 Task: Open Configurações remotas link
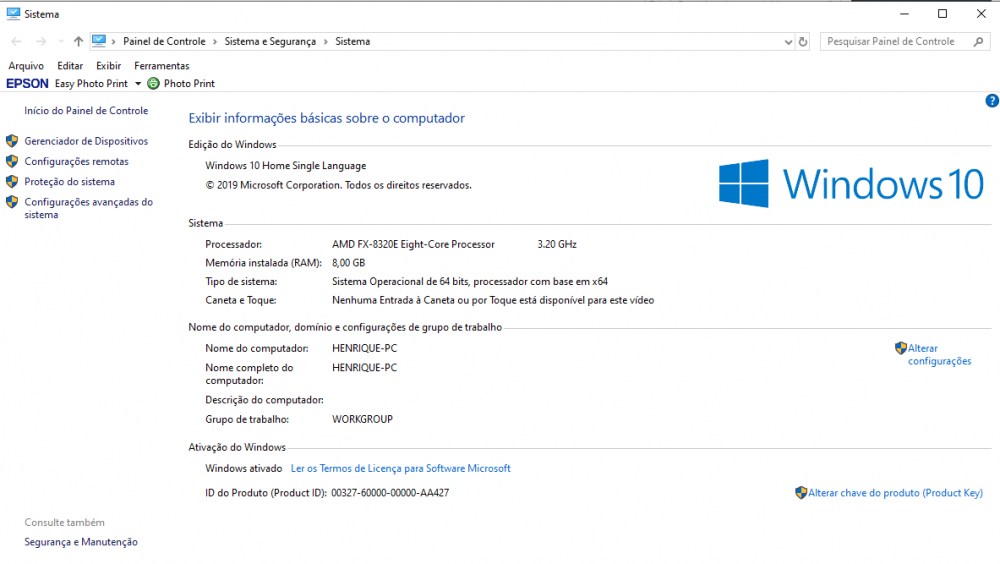[x=76, y=161]
